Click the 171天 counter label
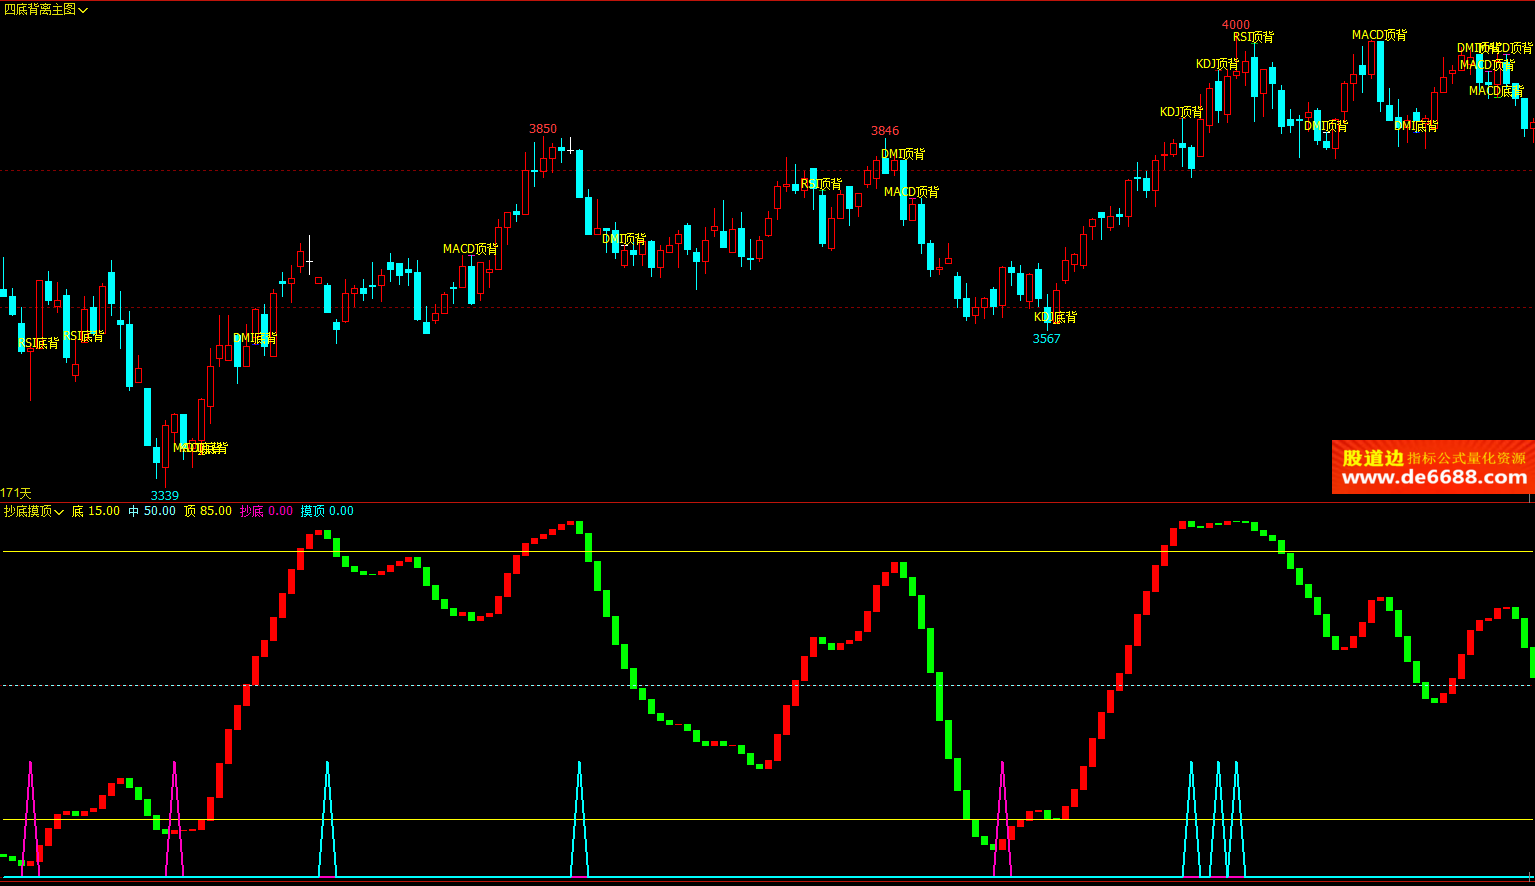Screen dimensions: 1535x886 point(17,493)
